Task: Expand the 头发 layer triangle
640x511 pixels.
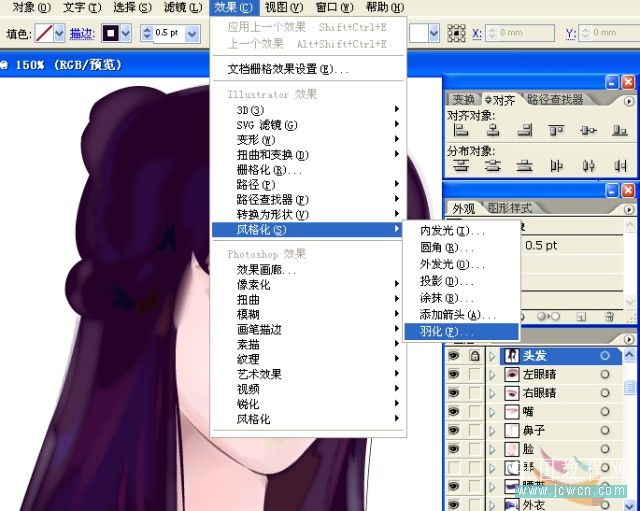Action: coord(492,356)
